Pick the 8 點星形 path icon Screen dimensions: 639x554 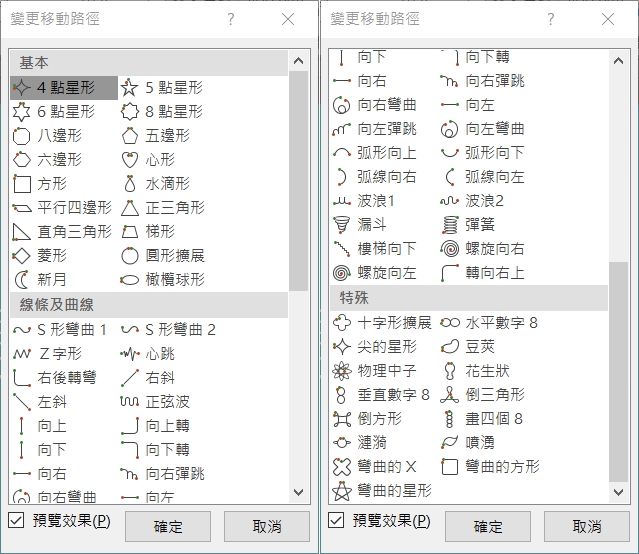pyautogui.click(x=130, y=112)
